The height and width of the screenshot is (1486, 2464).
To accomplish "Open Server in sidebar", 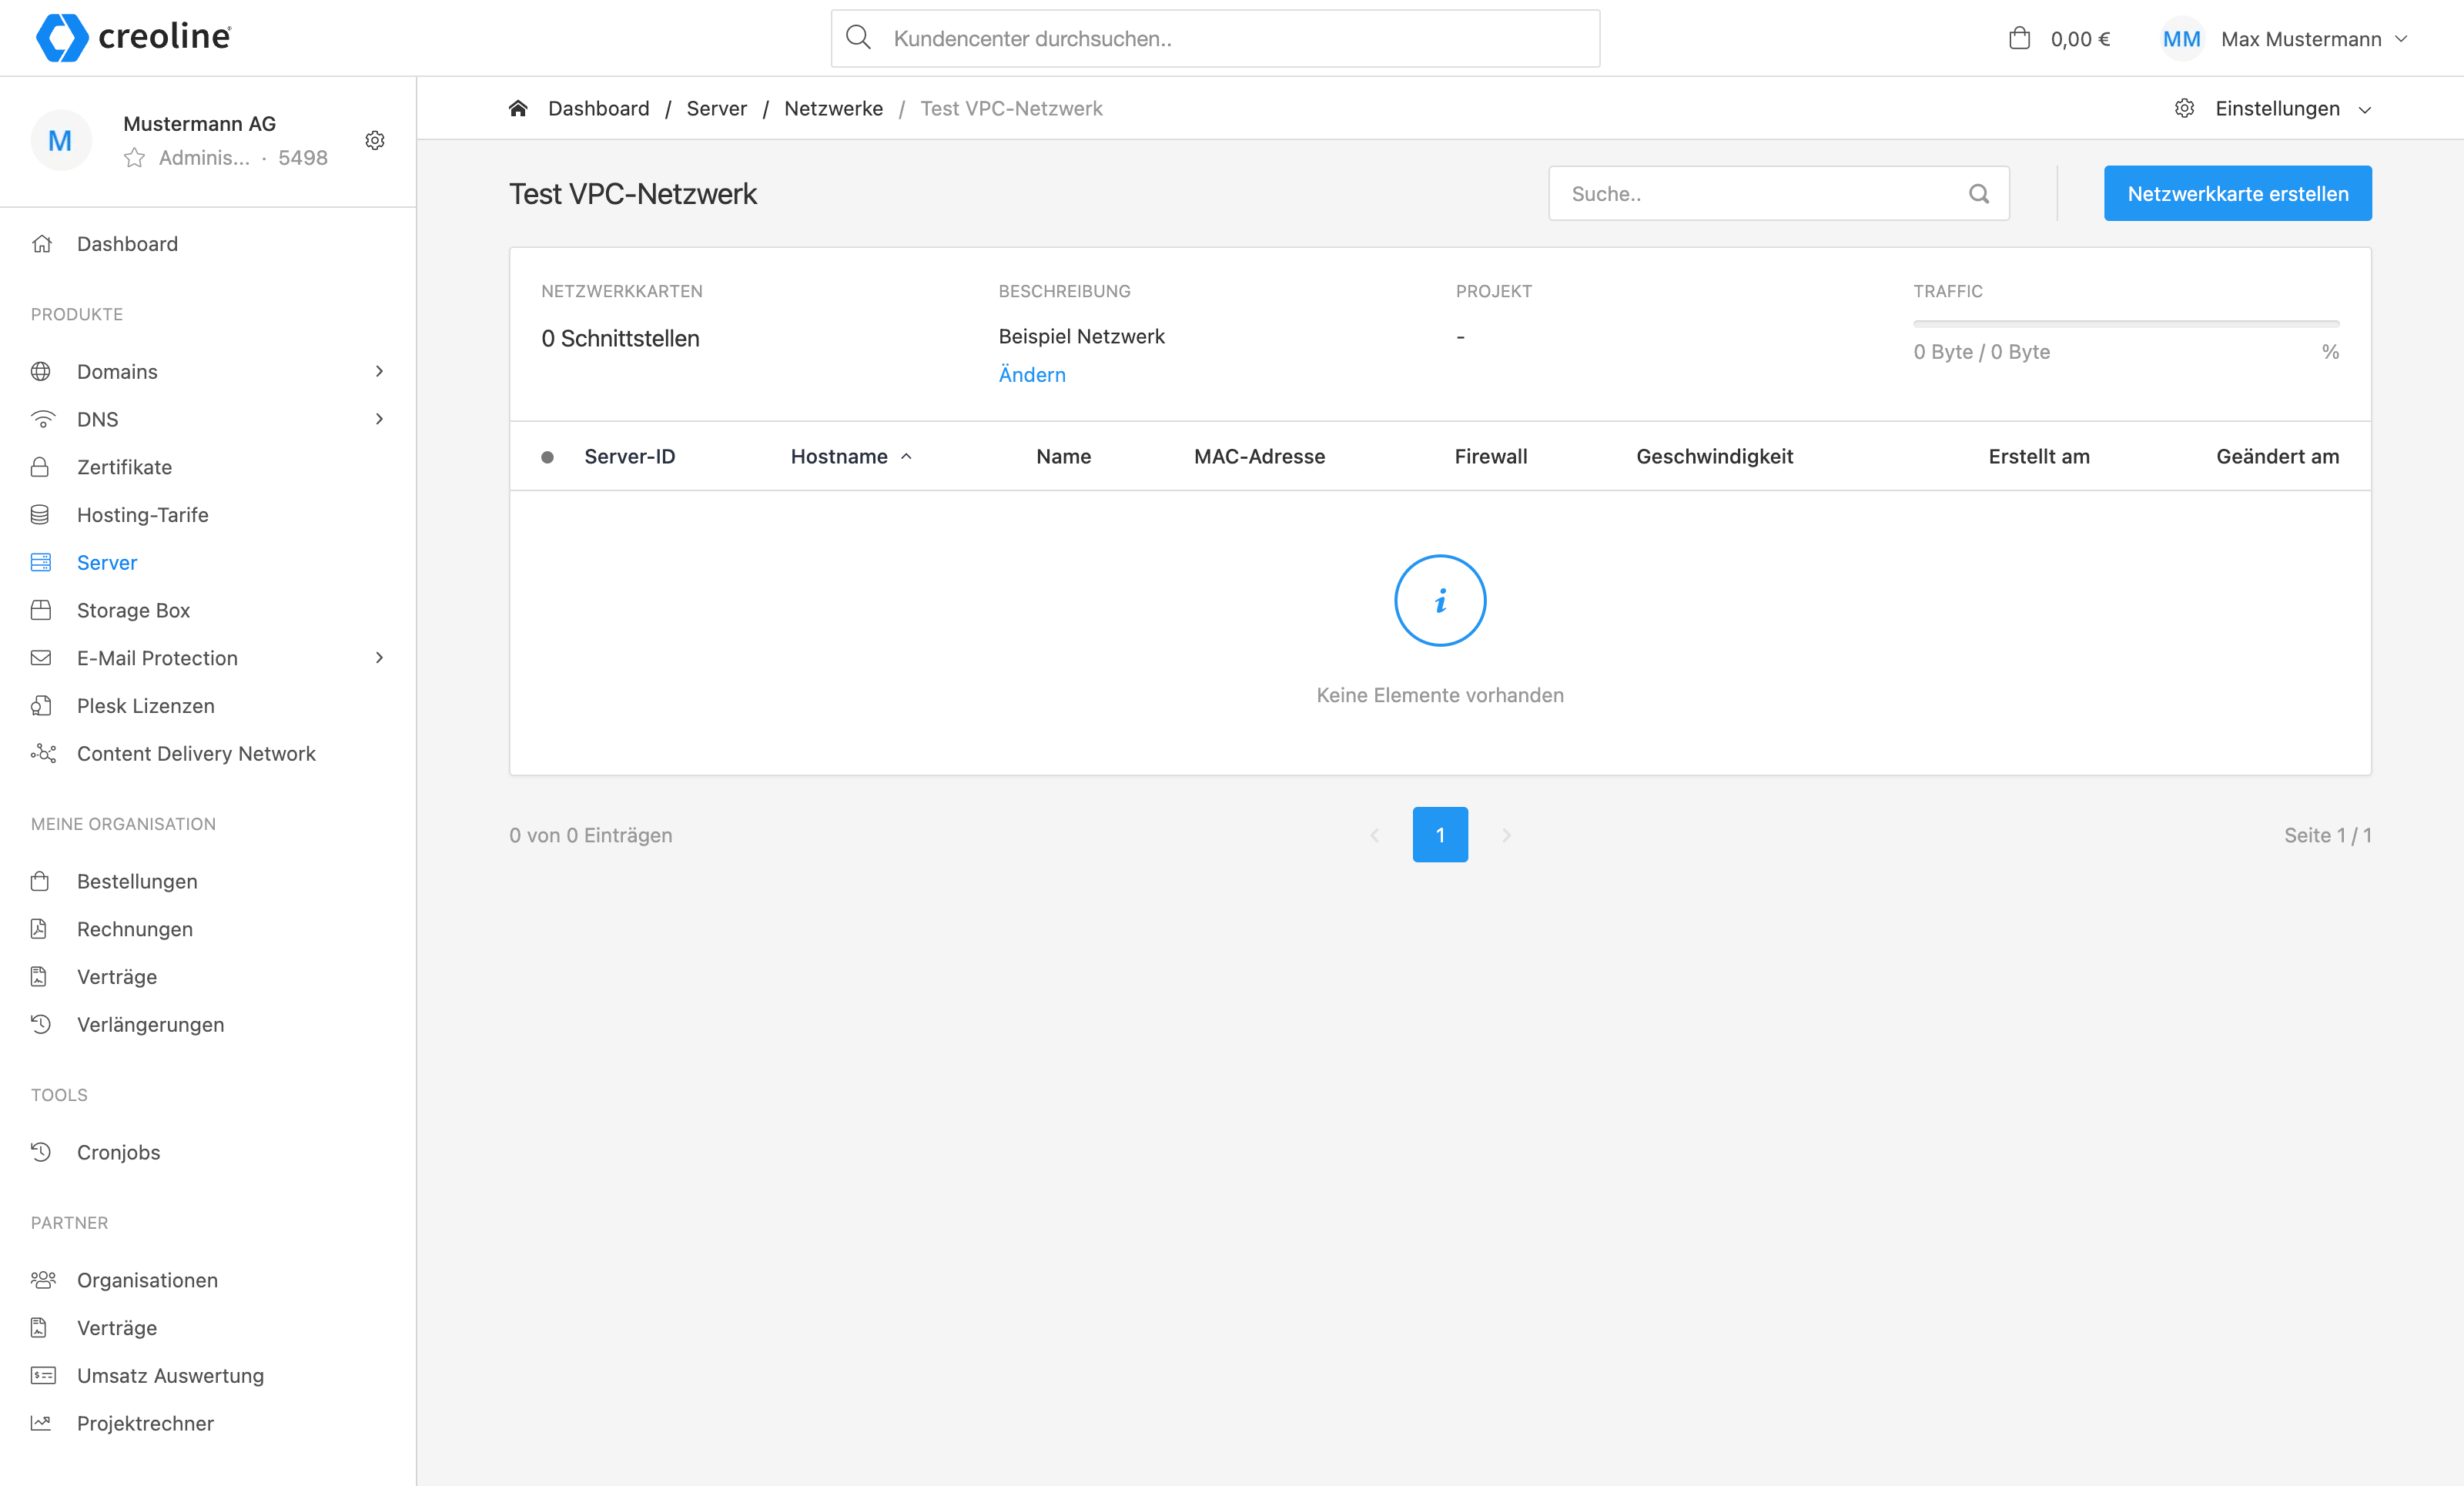I will (x=107, y=563).
